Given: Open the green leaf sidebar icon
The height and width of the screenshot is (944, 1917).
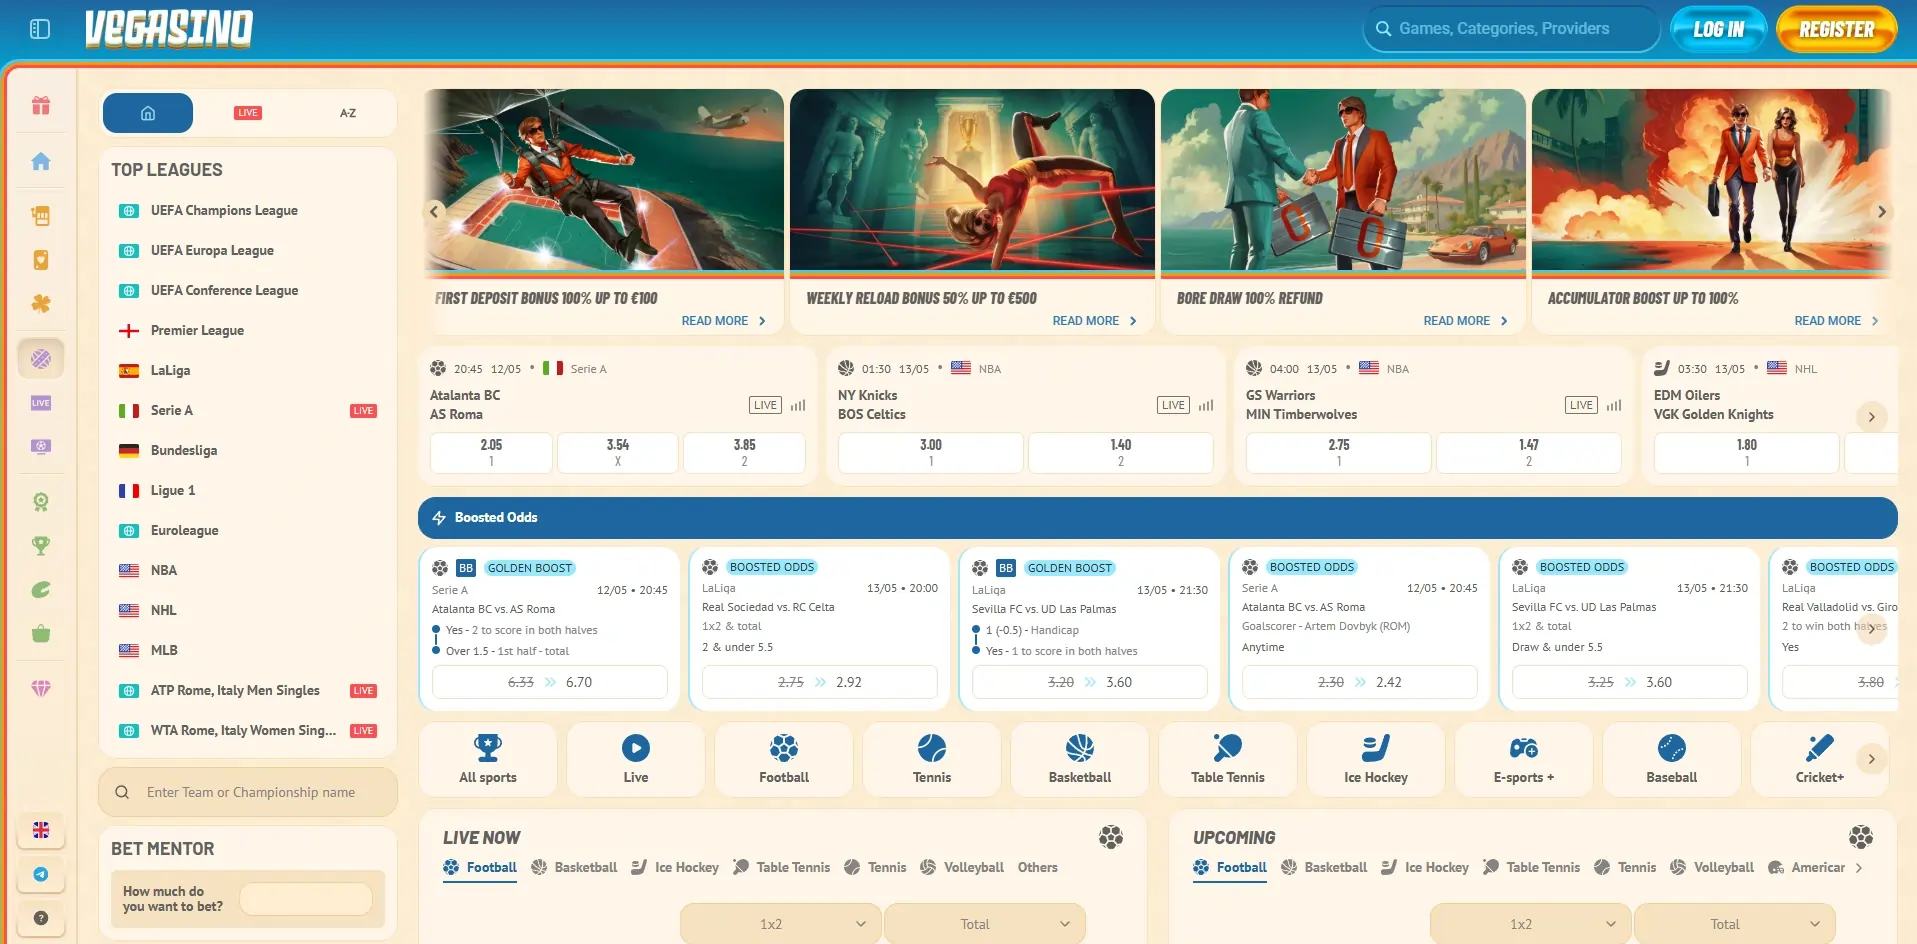Looking at the screenshot, I should point(41,590).
